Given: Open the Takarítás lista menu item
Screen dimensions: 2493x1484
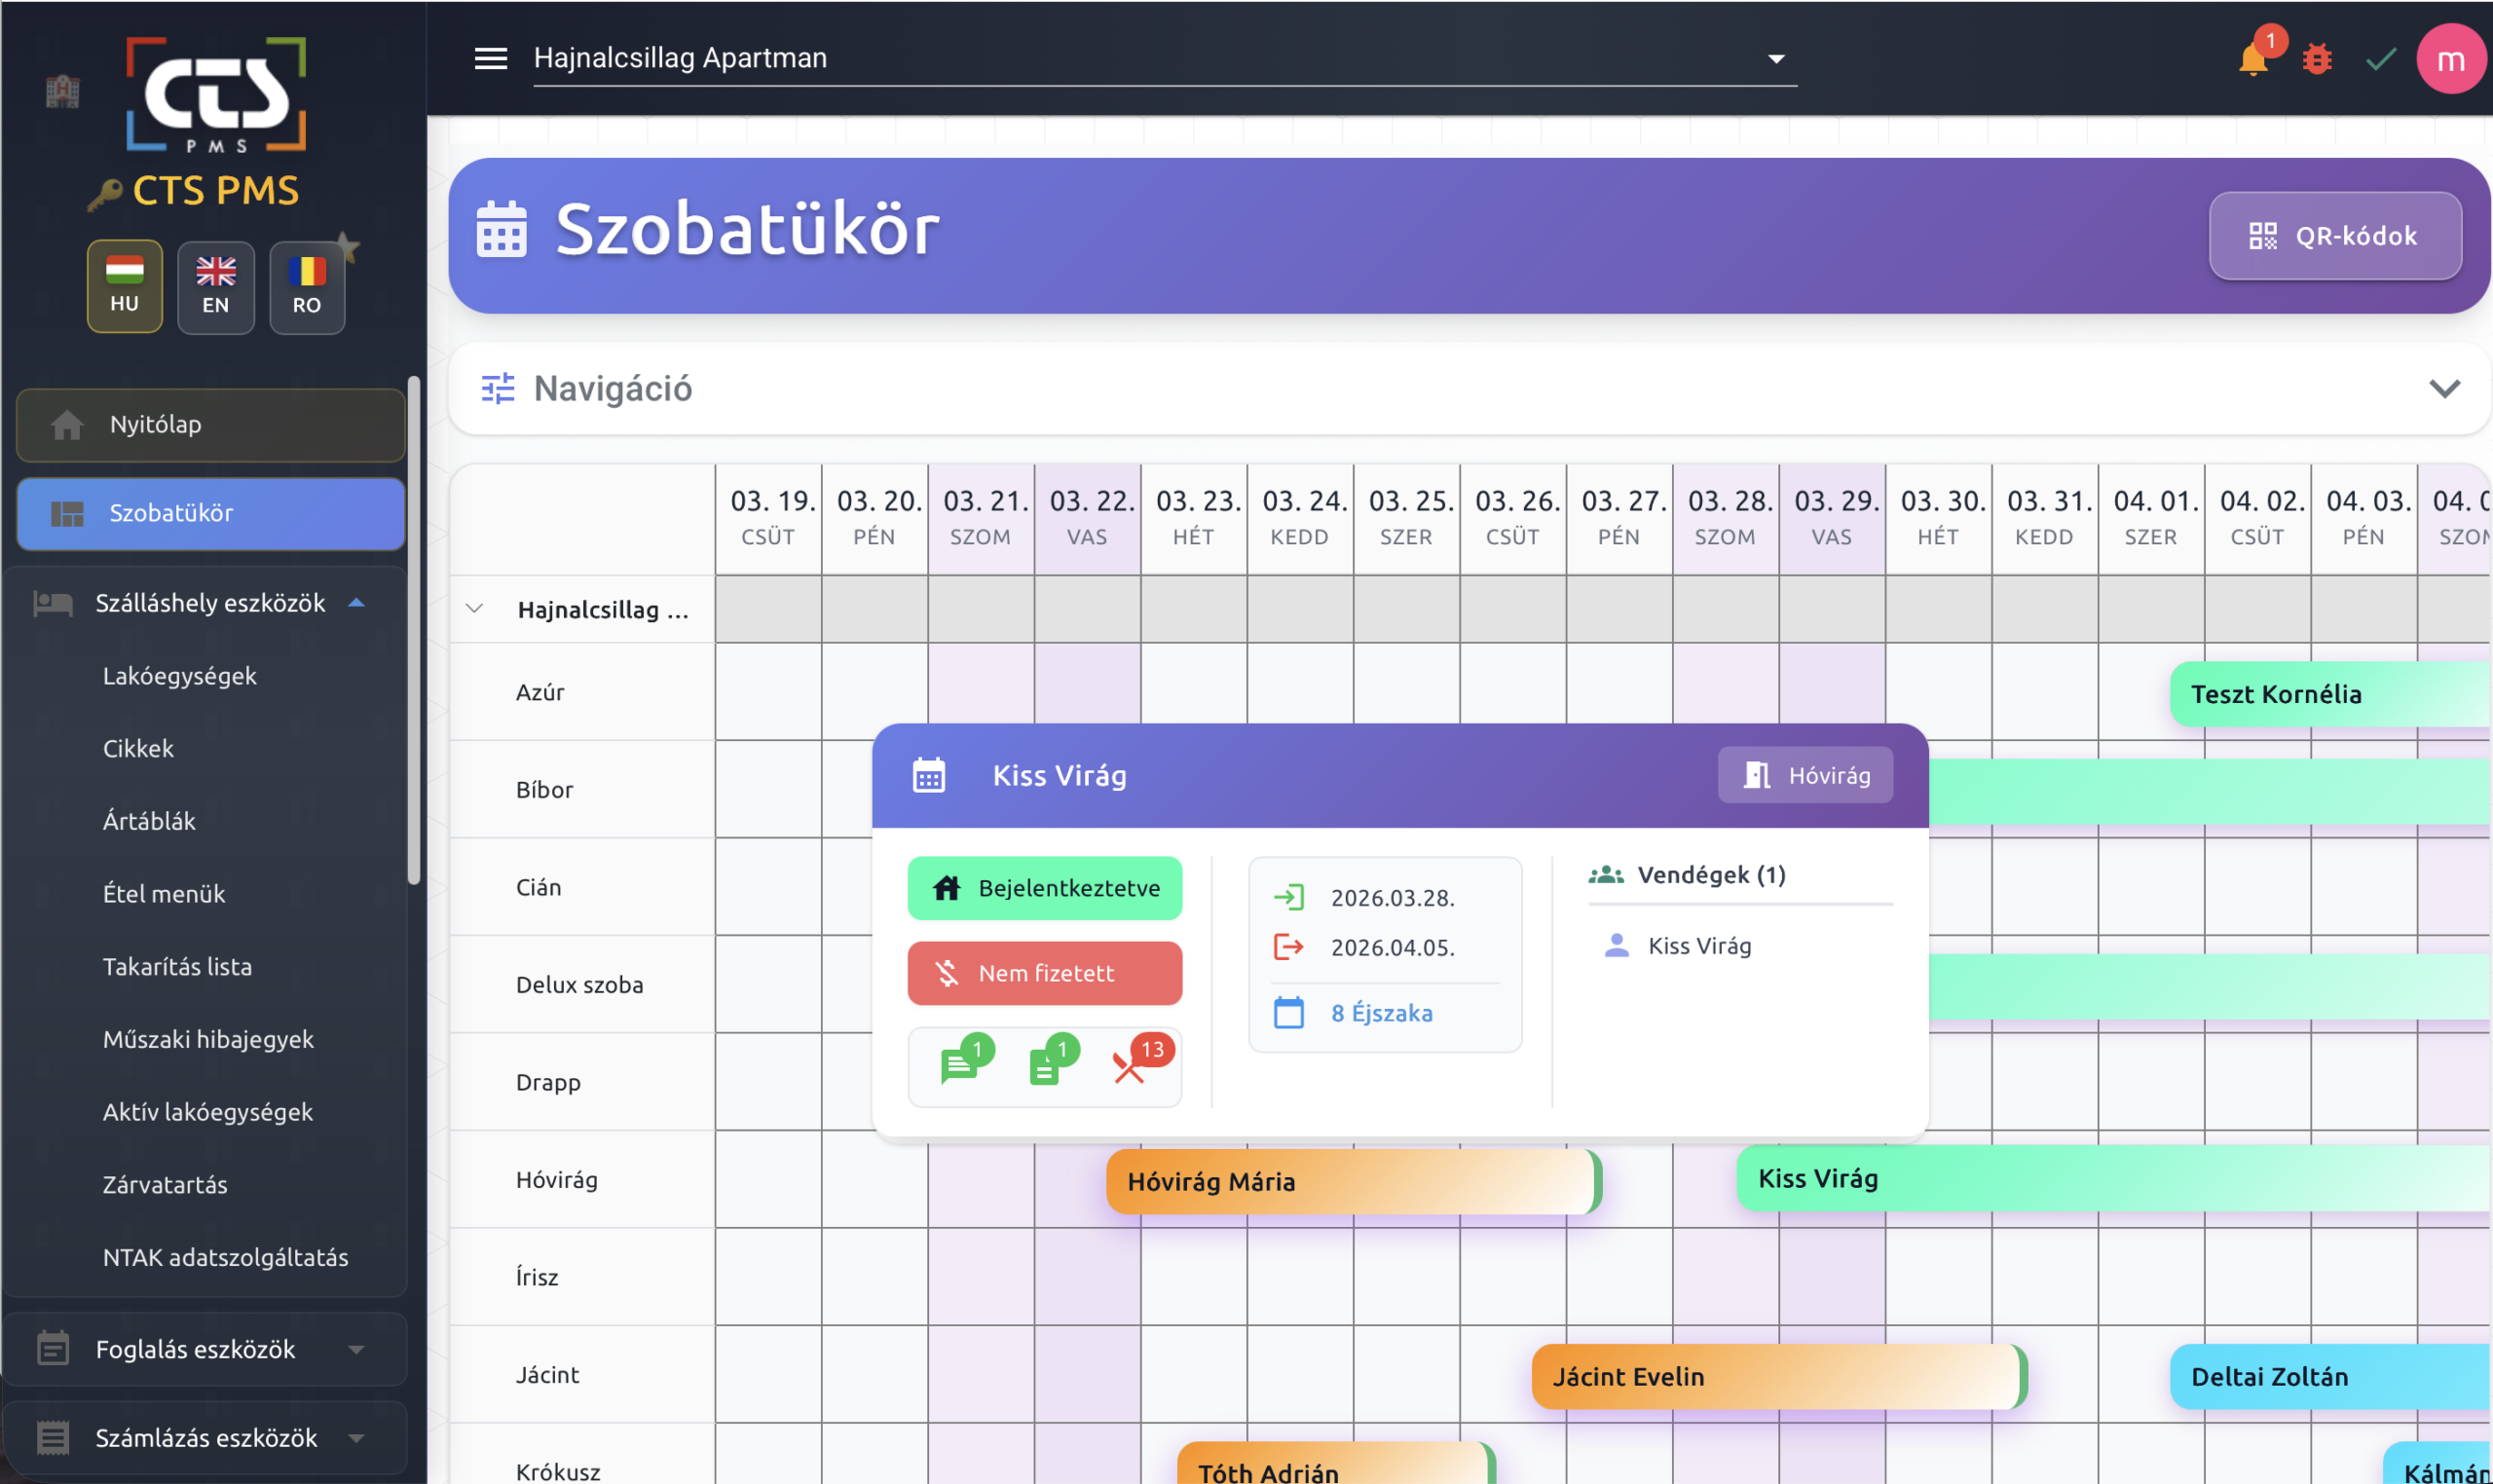Looking at the screenshot, I should point(177,966).
